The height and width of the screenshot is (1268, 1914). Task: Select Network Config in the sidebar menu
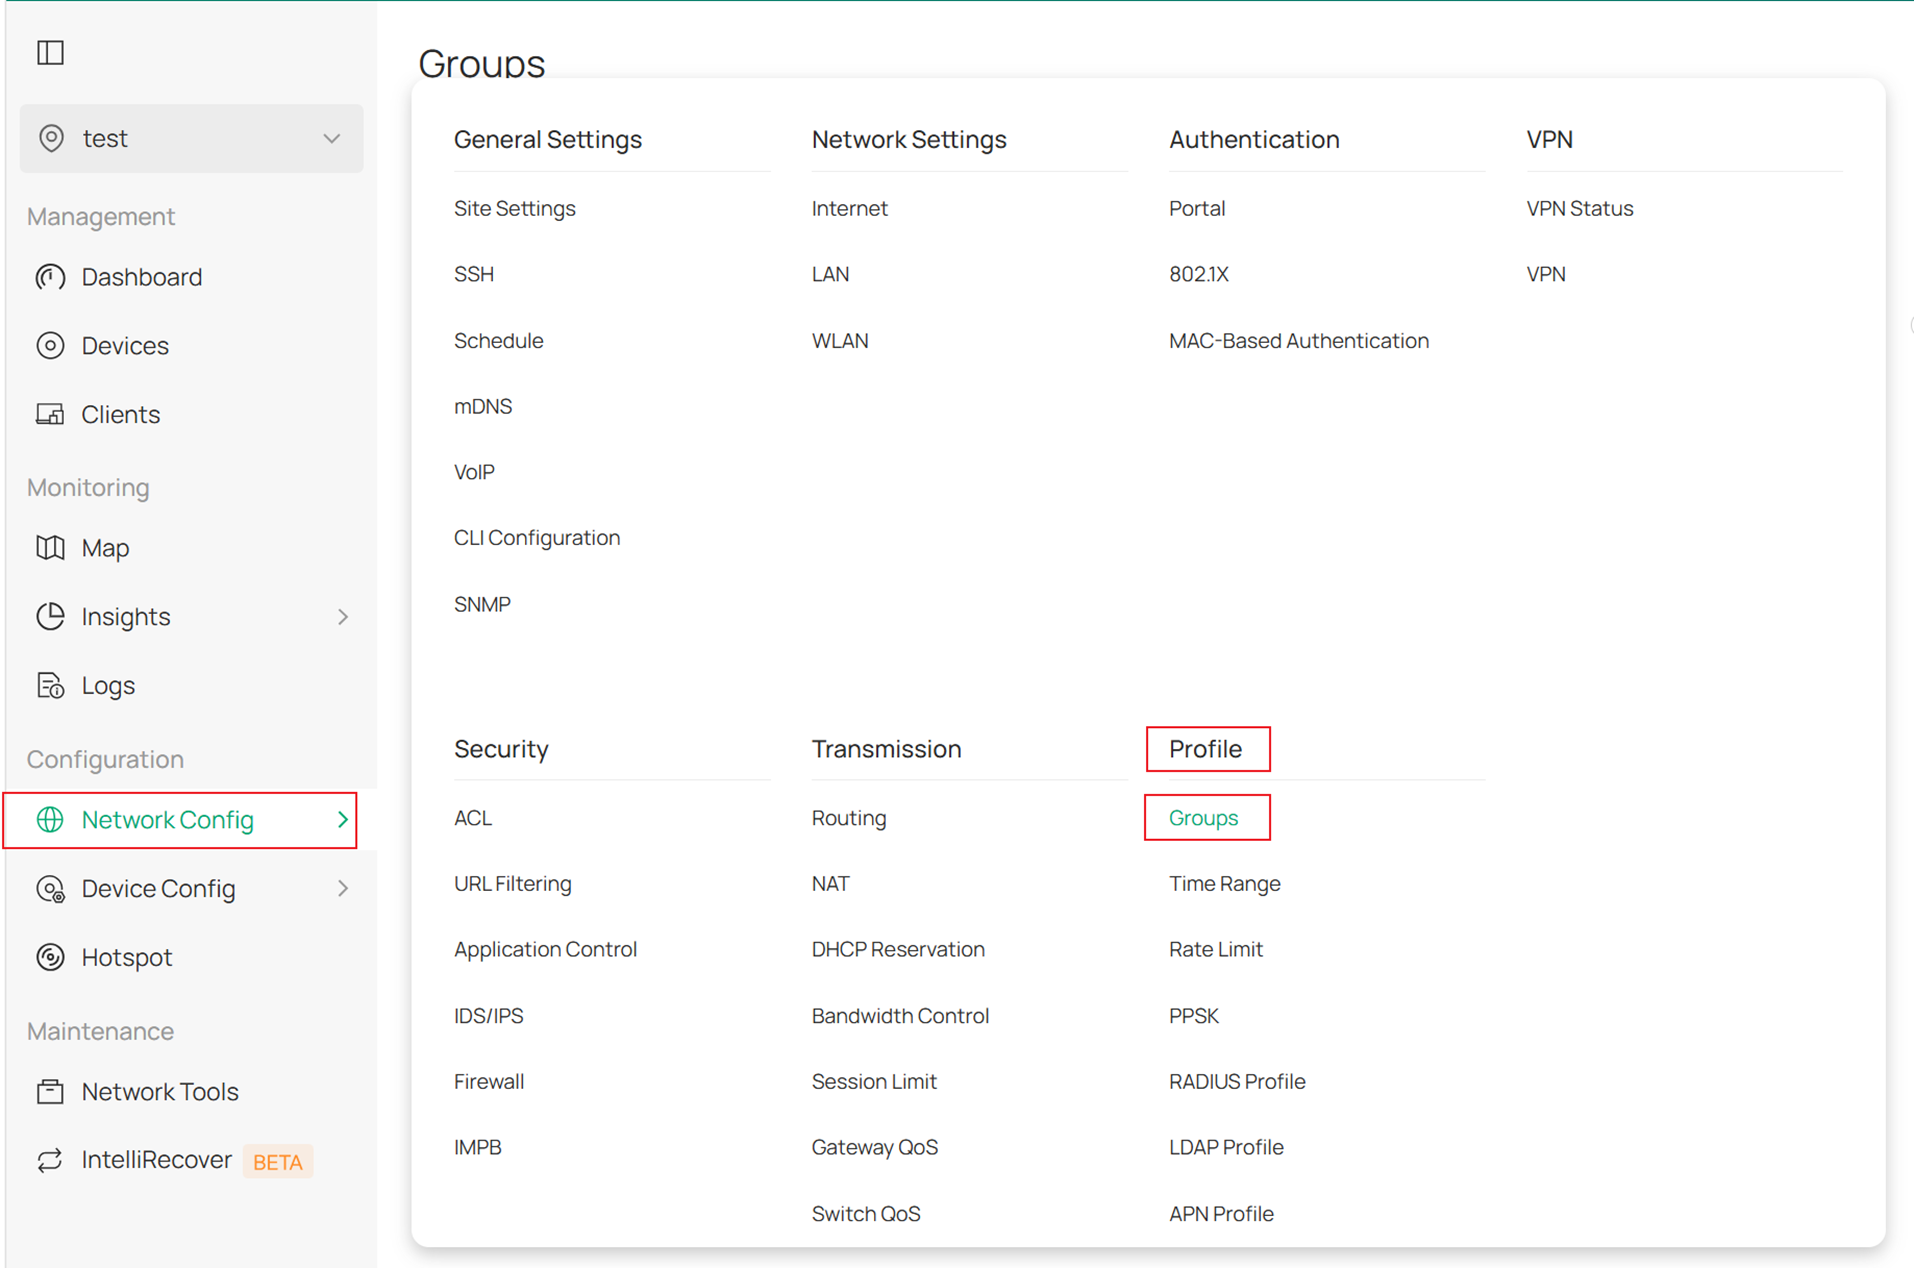pos(167,819)
